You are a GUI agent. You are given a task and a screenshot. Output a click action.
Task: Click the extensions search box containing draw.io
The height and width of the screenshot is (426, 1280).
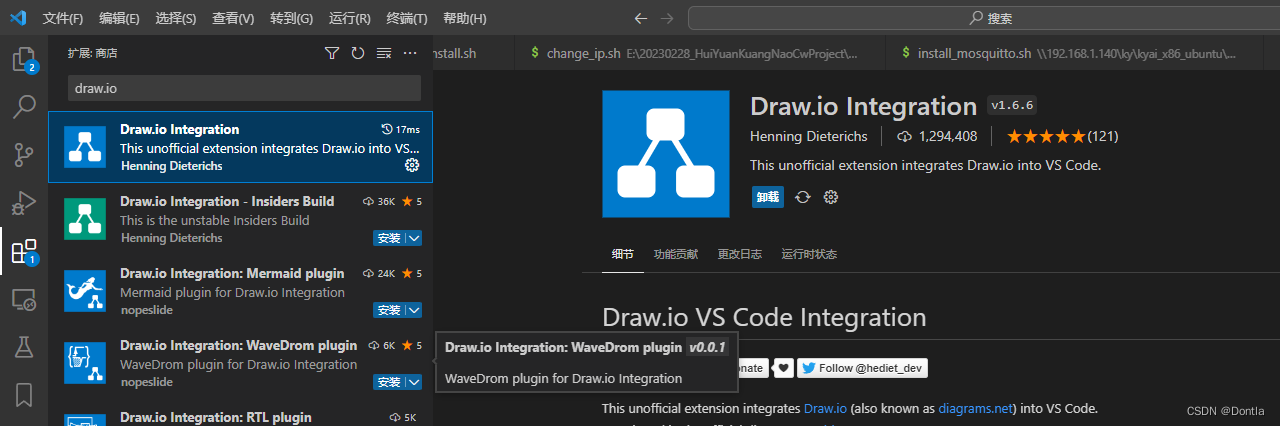pyautogui.click(x=244, y=88)
